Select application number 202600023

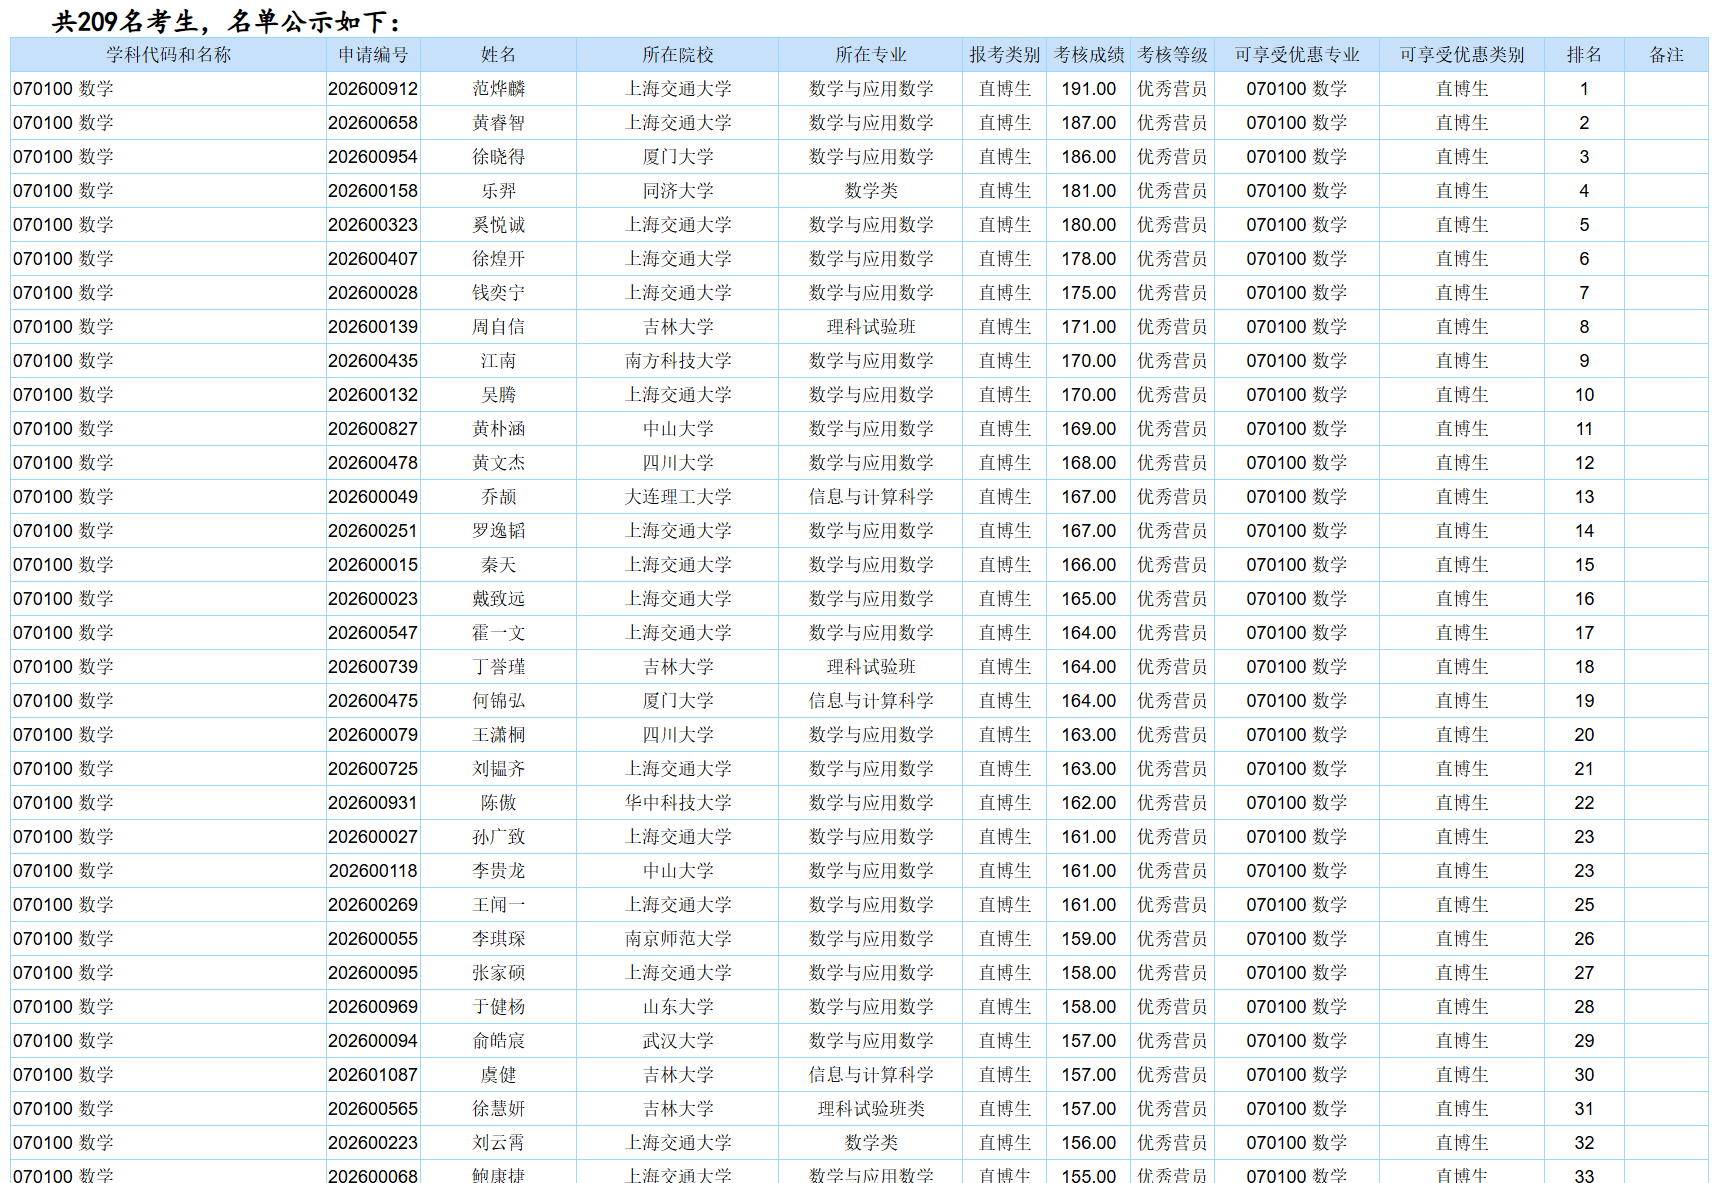point(373,599)
